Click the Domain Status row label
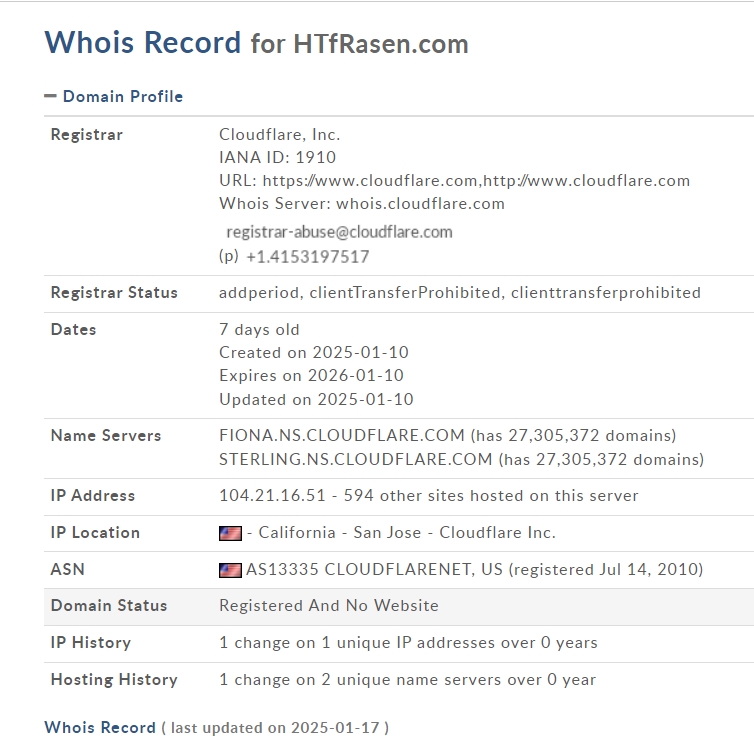 coord(109,605)
